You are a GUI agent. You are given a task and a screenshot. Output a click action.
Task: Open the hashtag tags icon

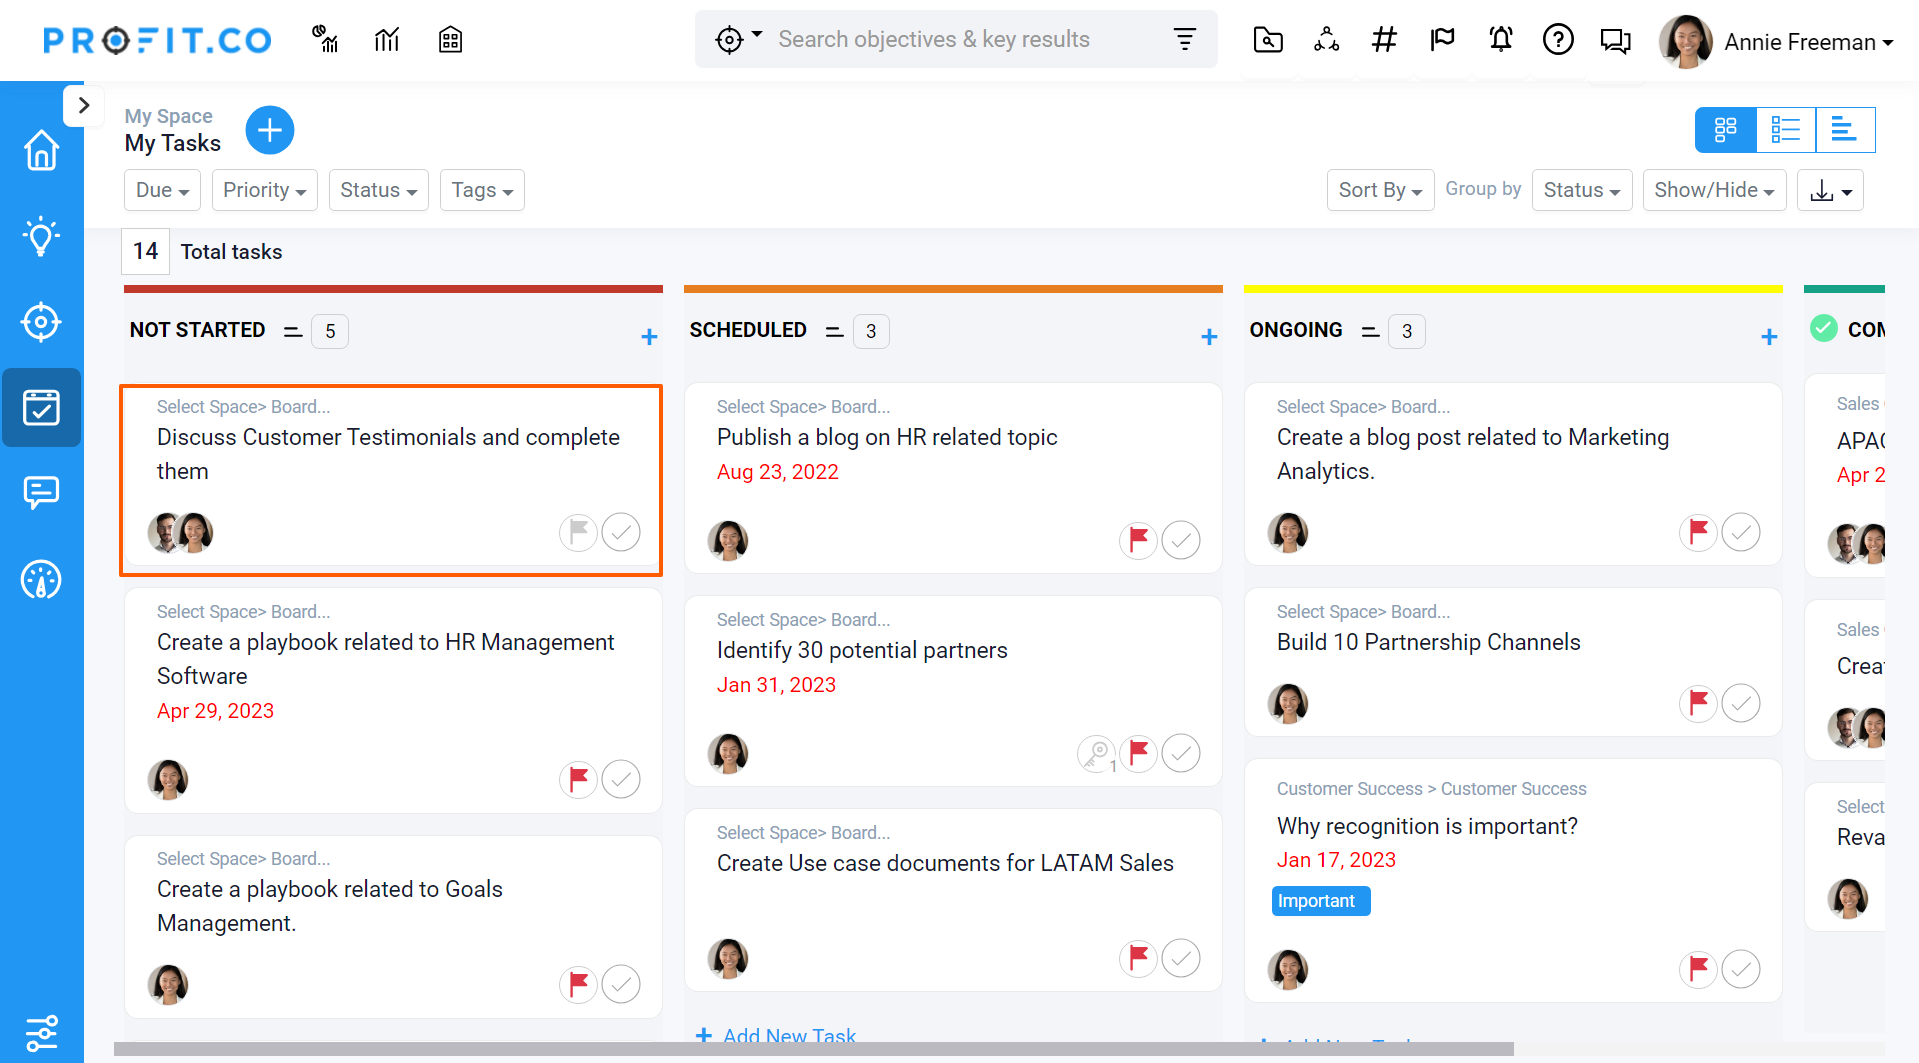tap(1383, 40)
